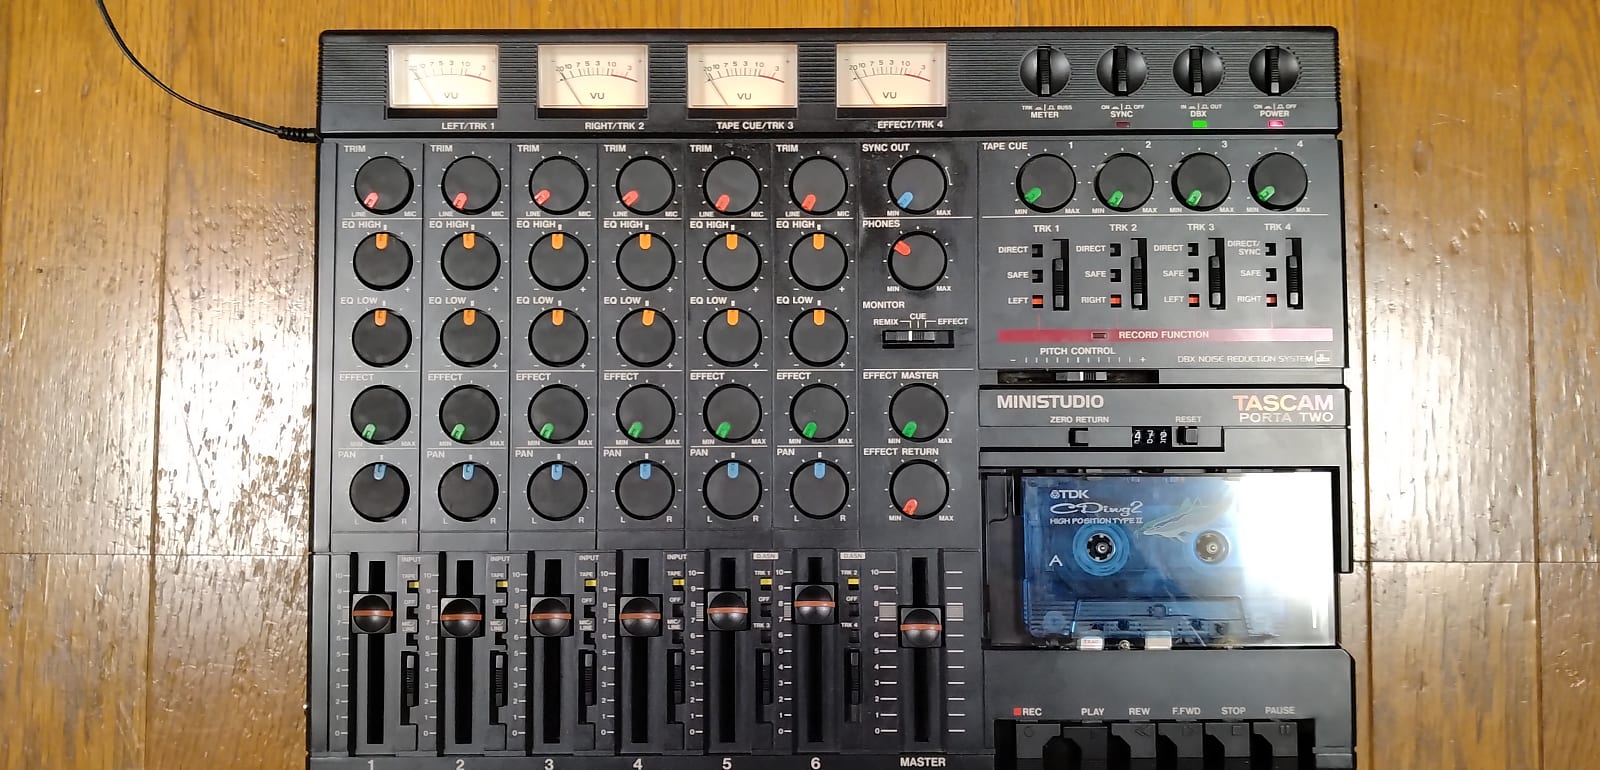
Task: Click the EFFECT/TRK 4 VU meter
Action: pos(891,79)
